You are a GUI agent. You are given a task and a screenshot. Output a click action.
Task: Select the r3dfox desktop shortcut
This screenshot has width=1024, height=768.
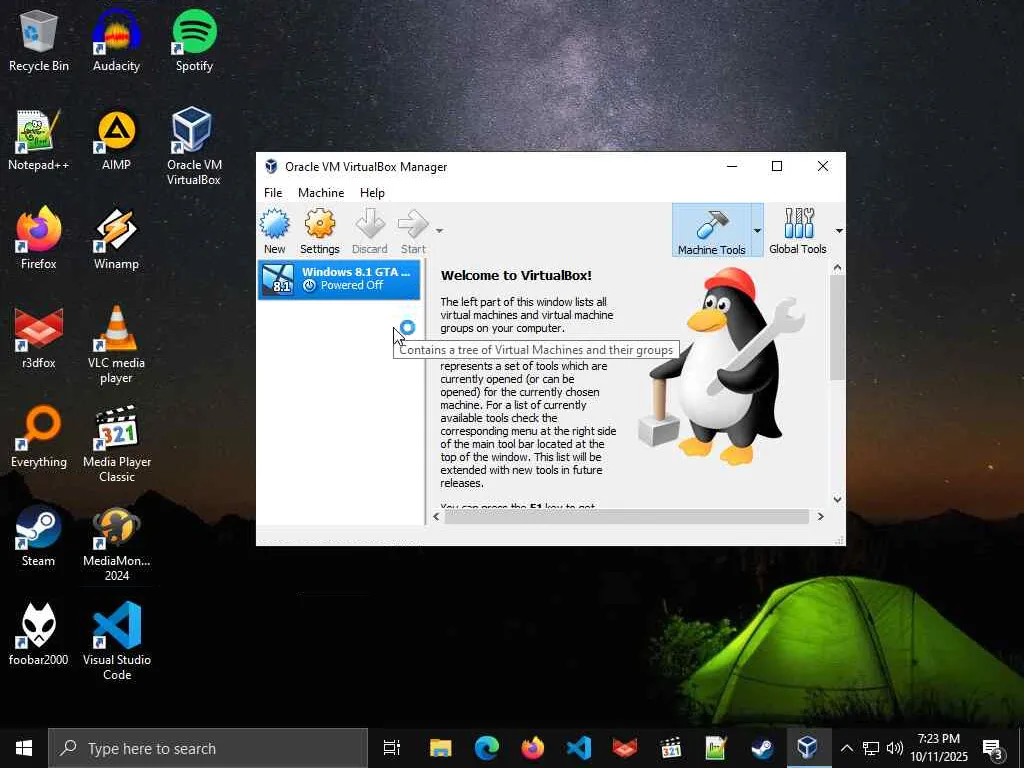pos(39,338)
